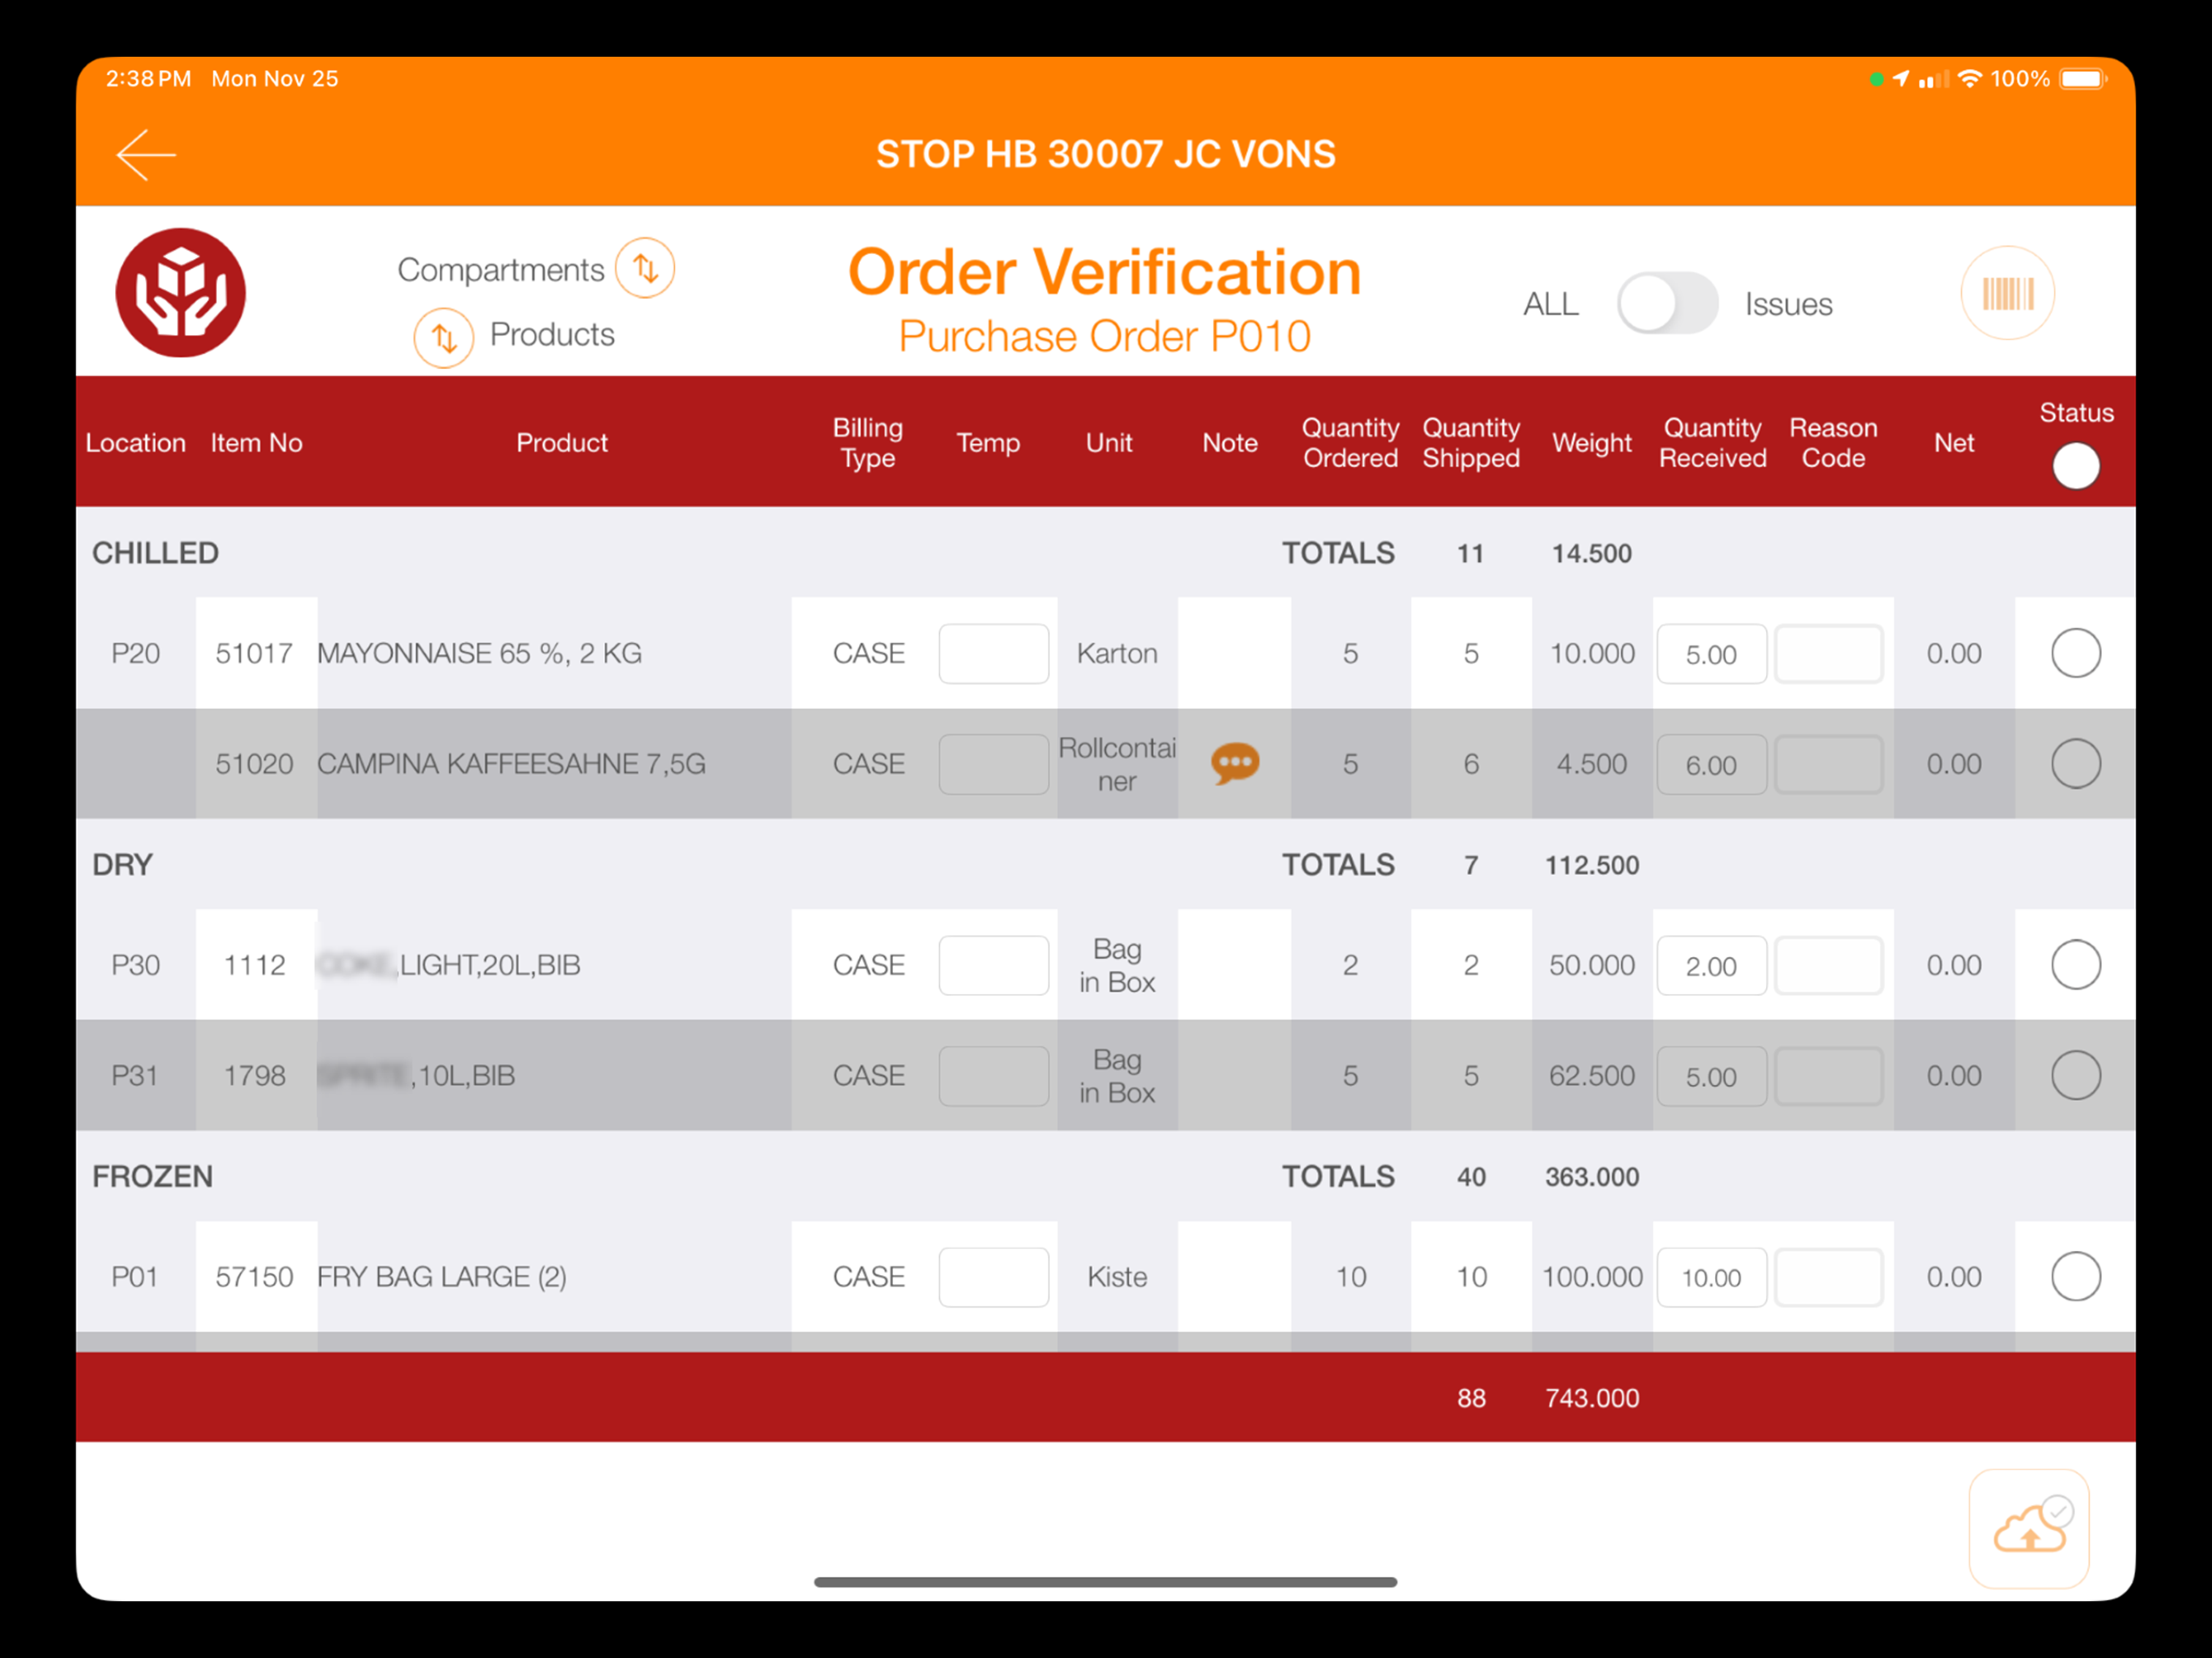Tap the Wi-Fi status icon
The image size is (2212, 1658).
pyautogui.click(x=1969, y=79)
